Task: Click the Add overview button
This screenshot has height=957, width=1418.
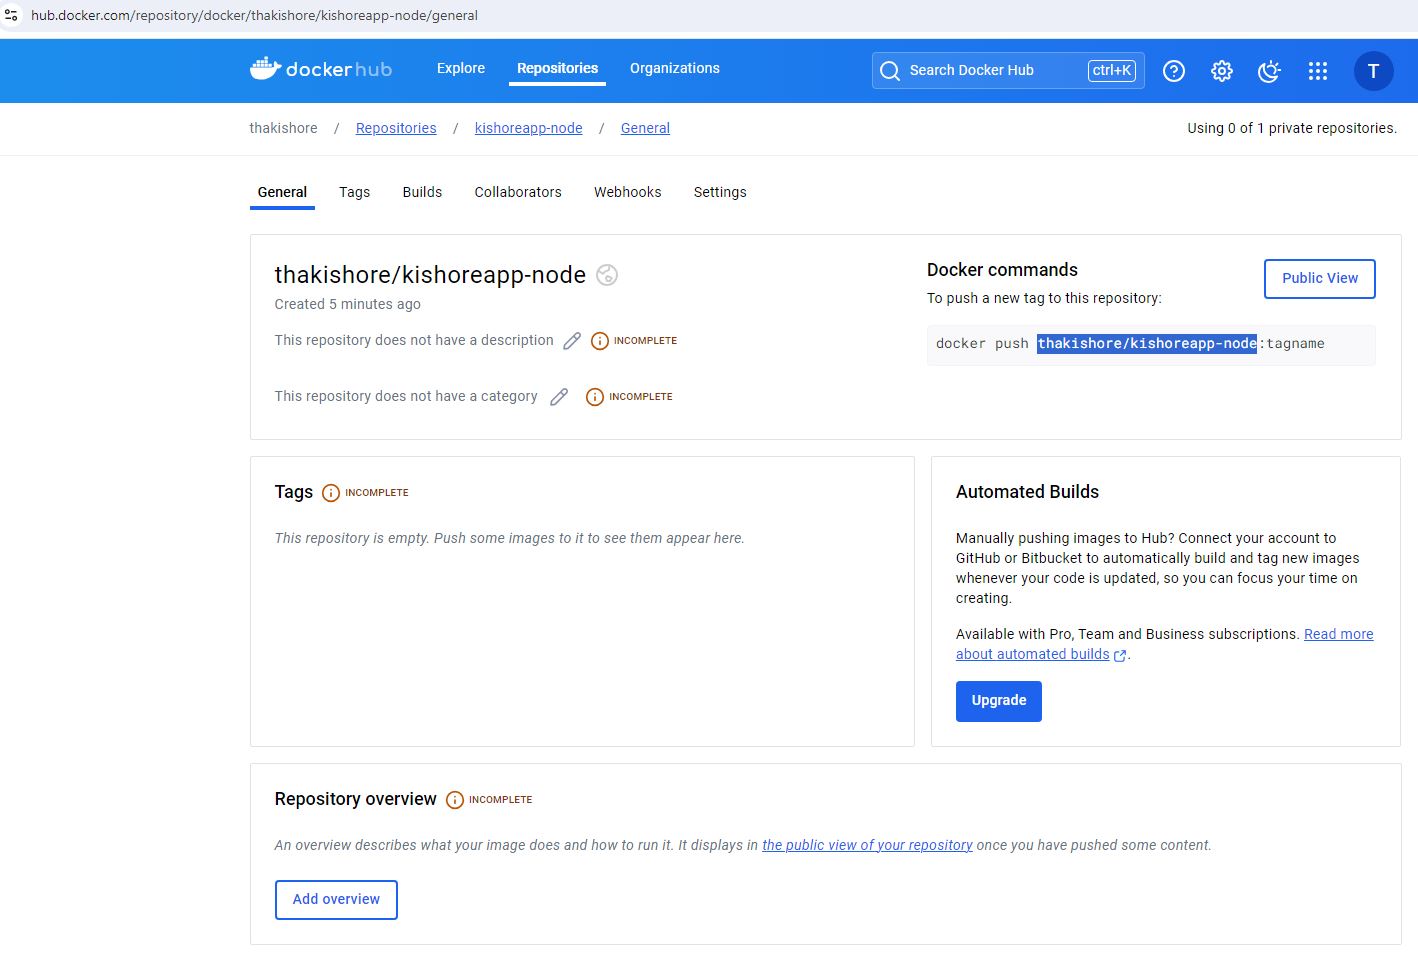Action: tap(336, 899)
